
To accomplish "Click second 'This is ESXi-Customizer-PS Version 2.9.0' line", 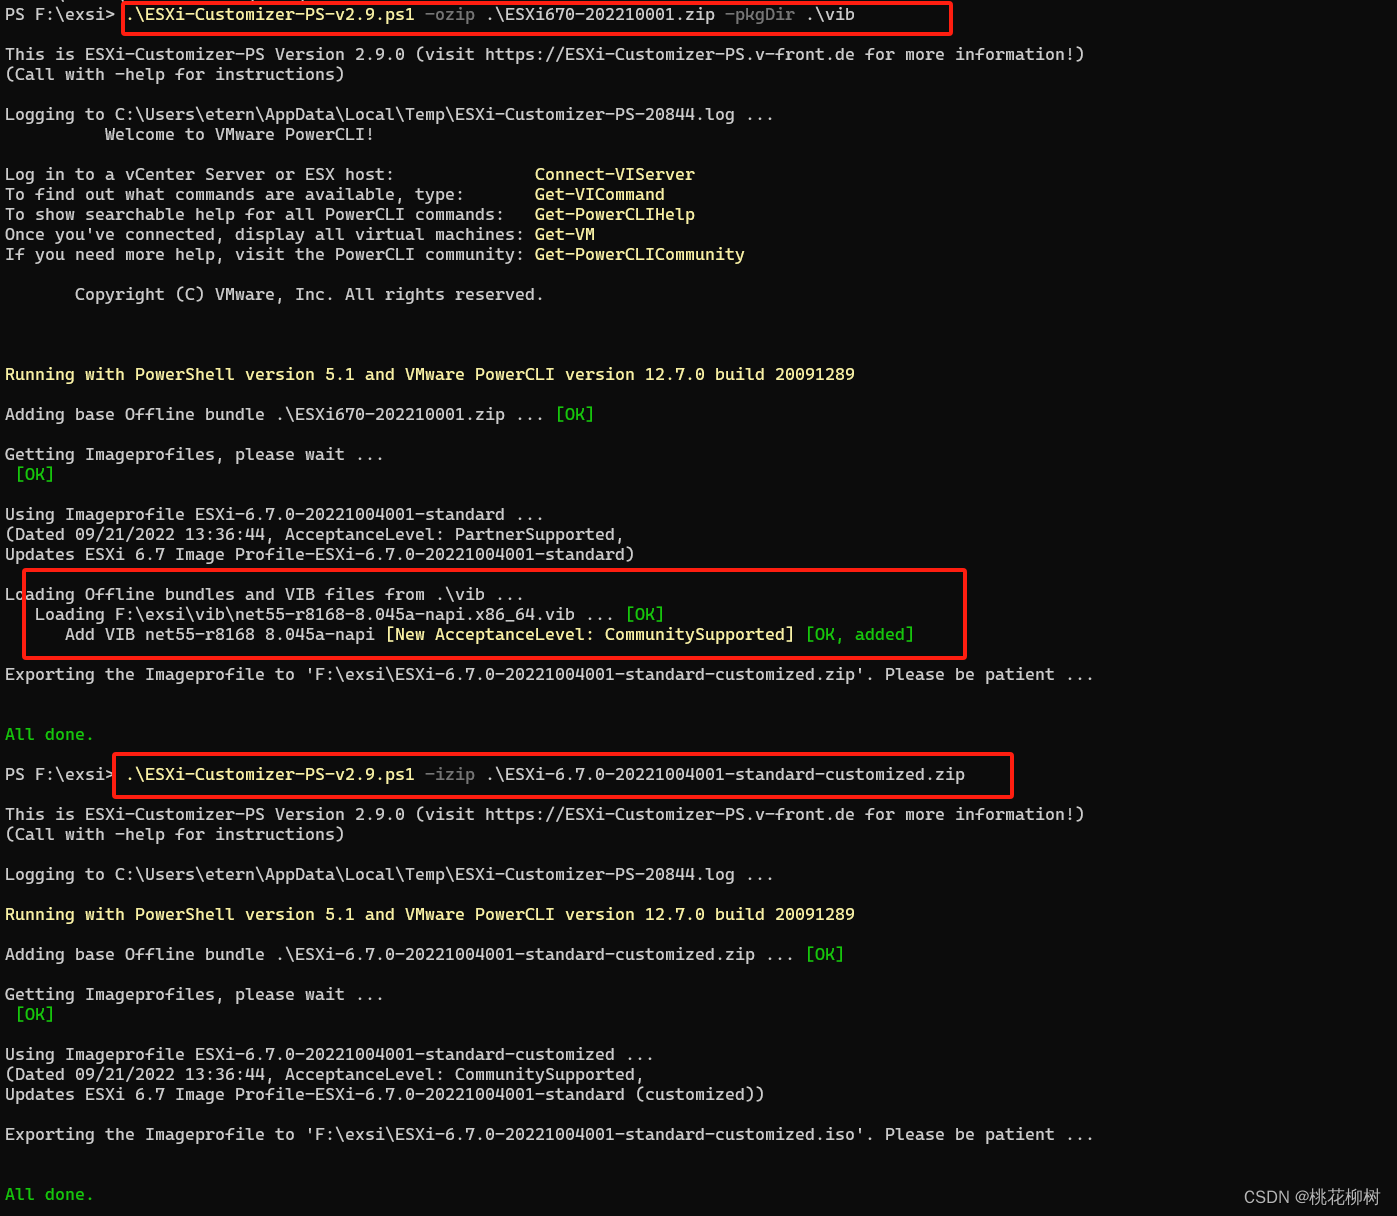I will pyautogui.click(x=544, y=815).
